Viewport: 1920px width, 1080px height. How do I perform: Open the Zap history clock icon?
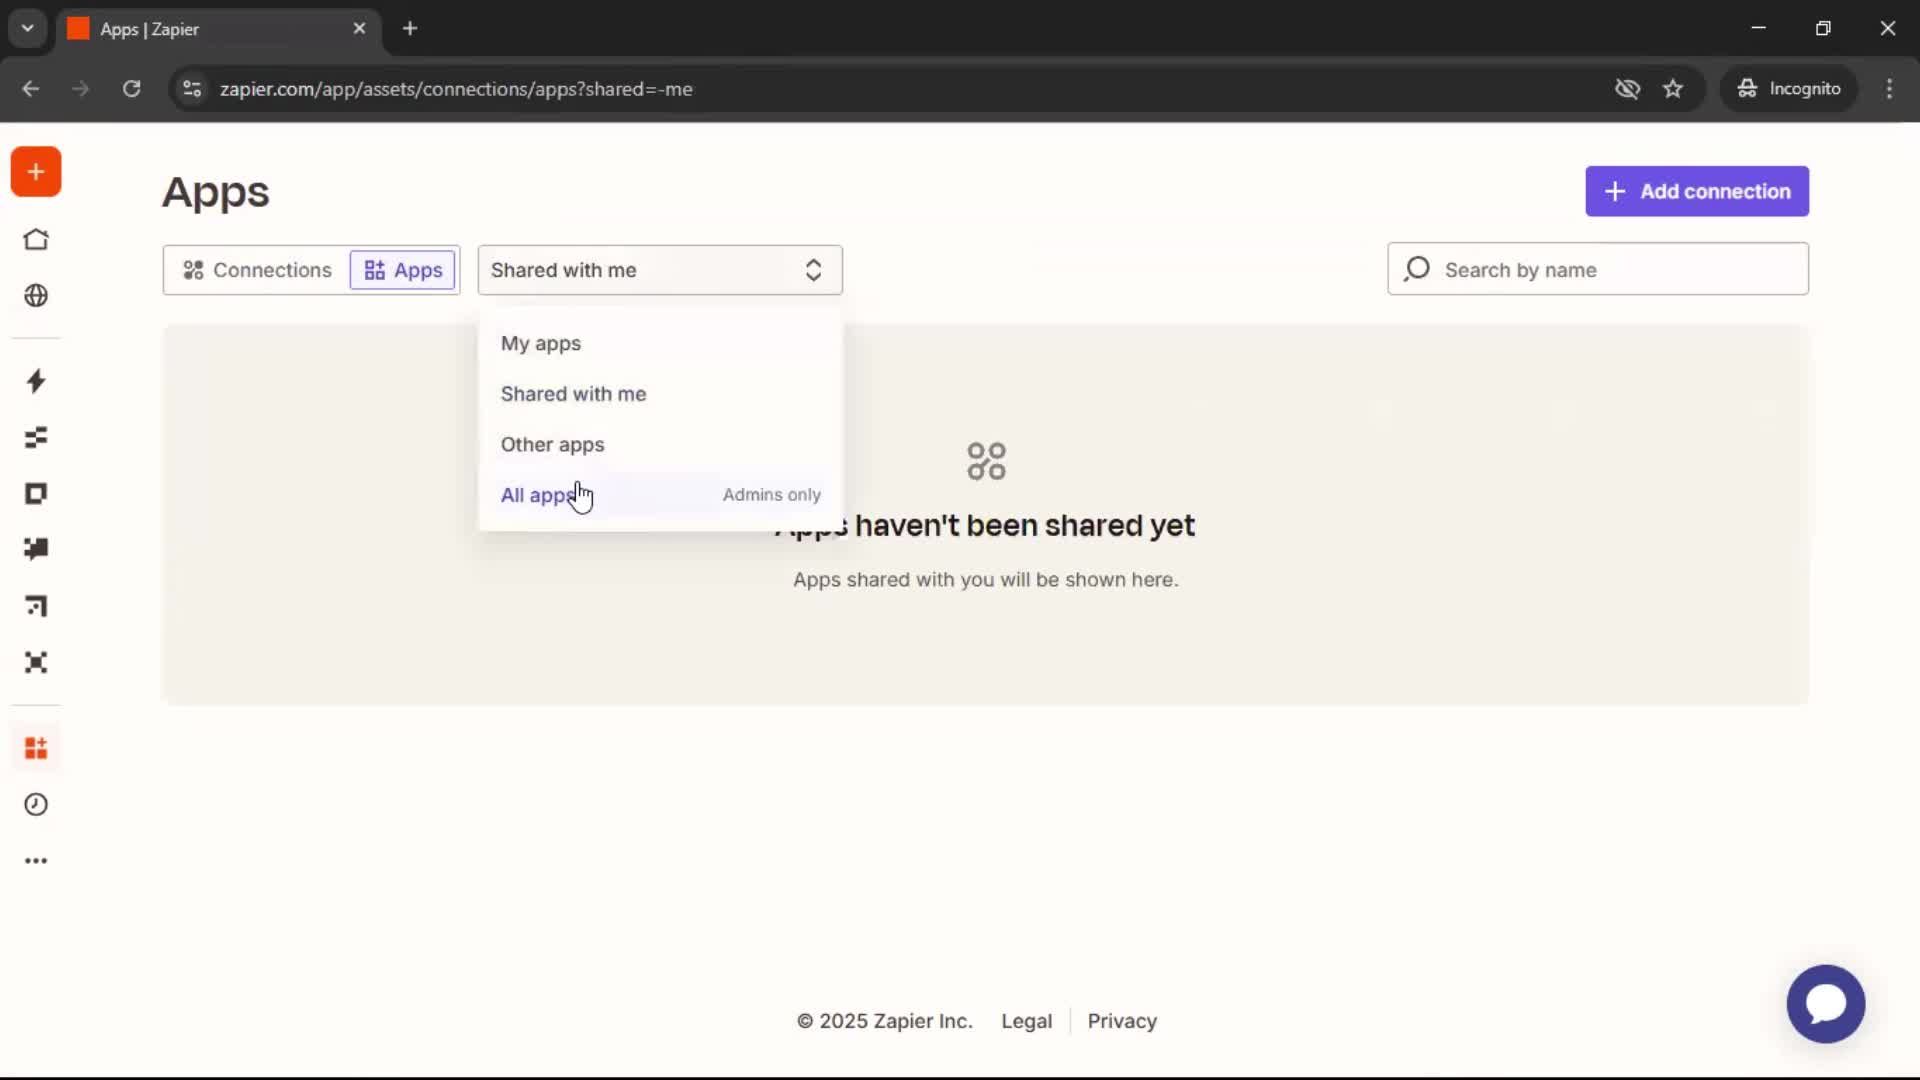36,805
